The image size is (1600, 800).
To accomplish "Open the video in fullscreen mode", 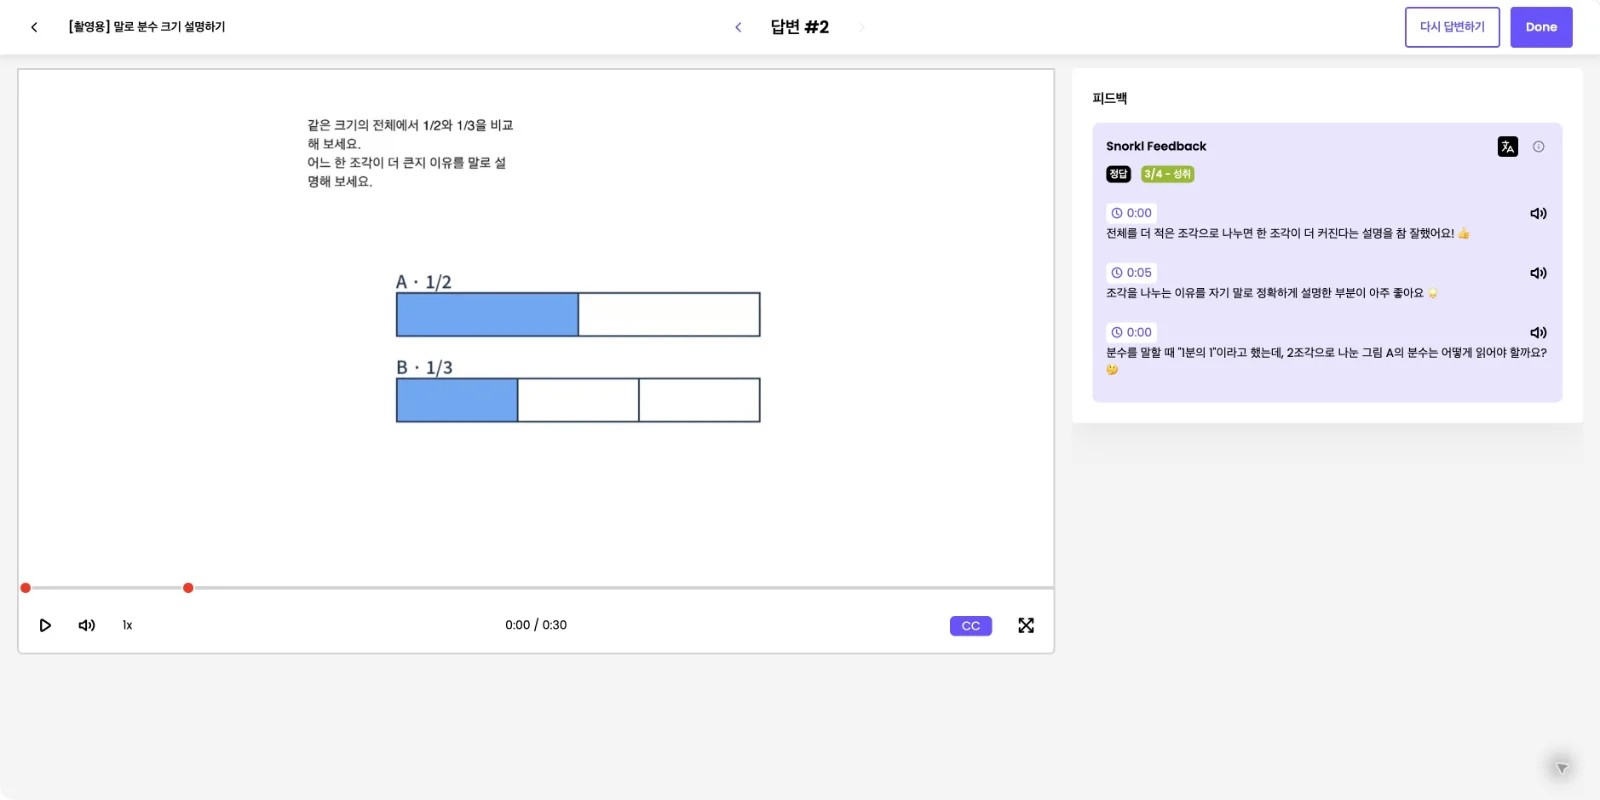I will (1026, 625).
